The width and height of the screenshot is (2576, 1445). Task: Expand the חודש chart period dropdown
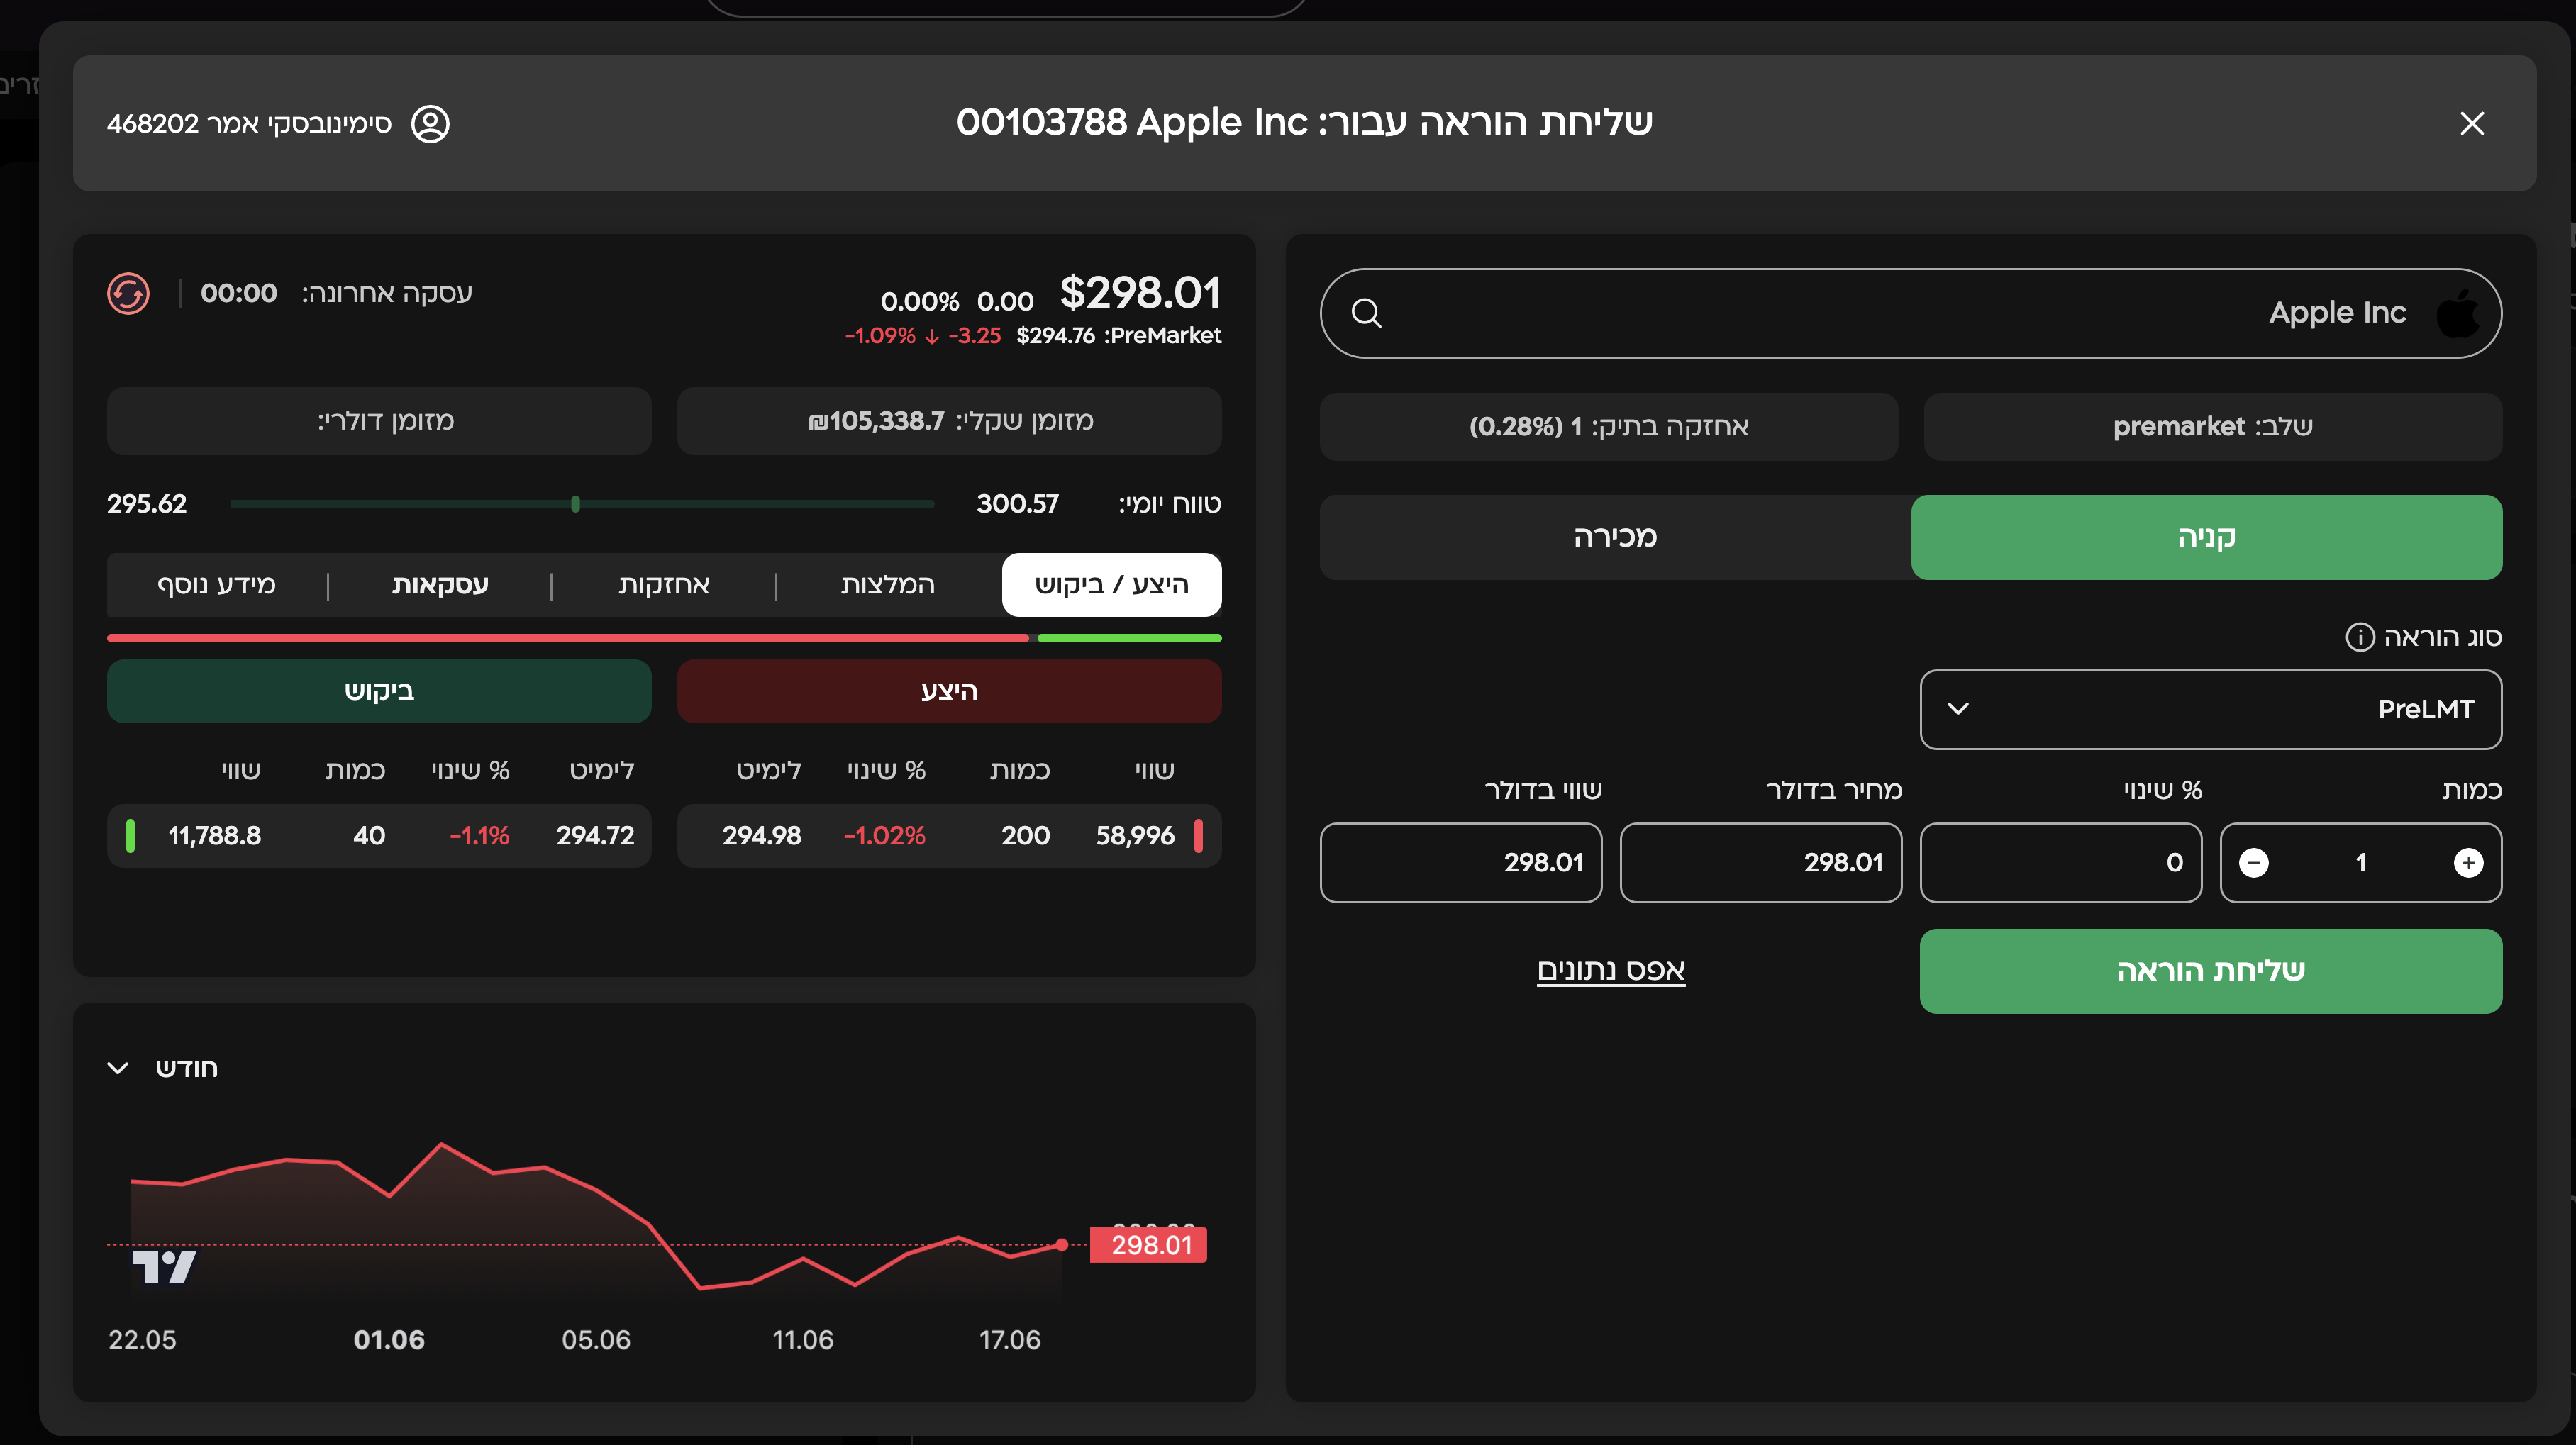coord(162,1068)
